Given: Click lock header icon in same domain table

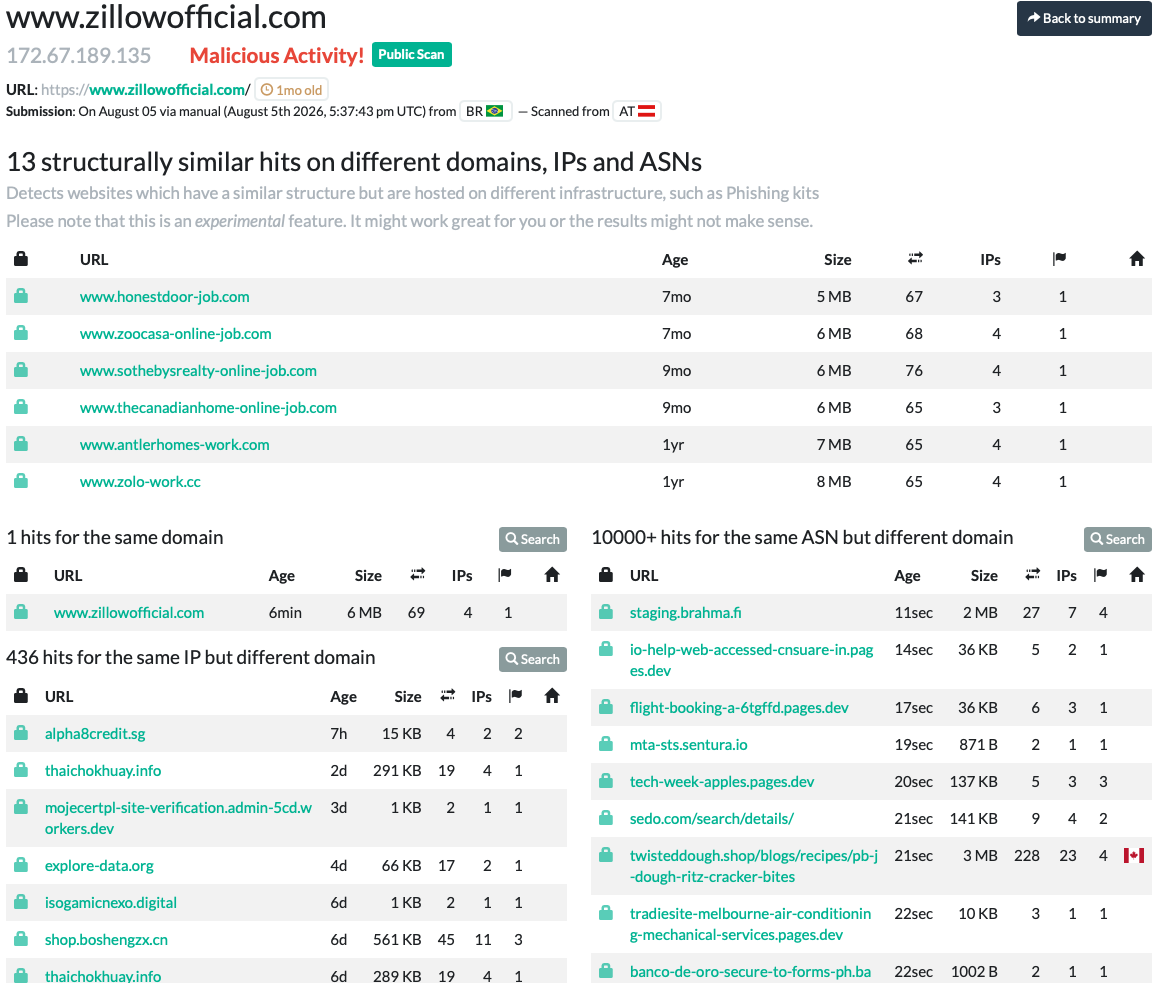Looking at the screenshot, I should point(21,575).
